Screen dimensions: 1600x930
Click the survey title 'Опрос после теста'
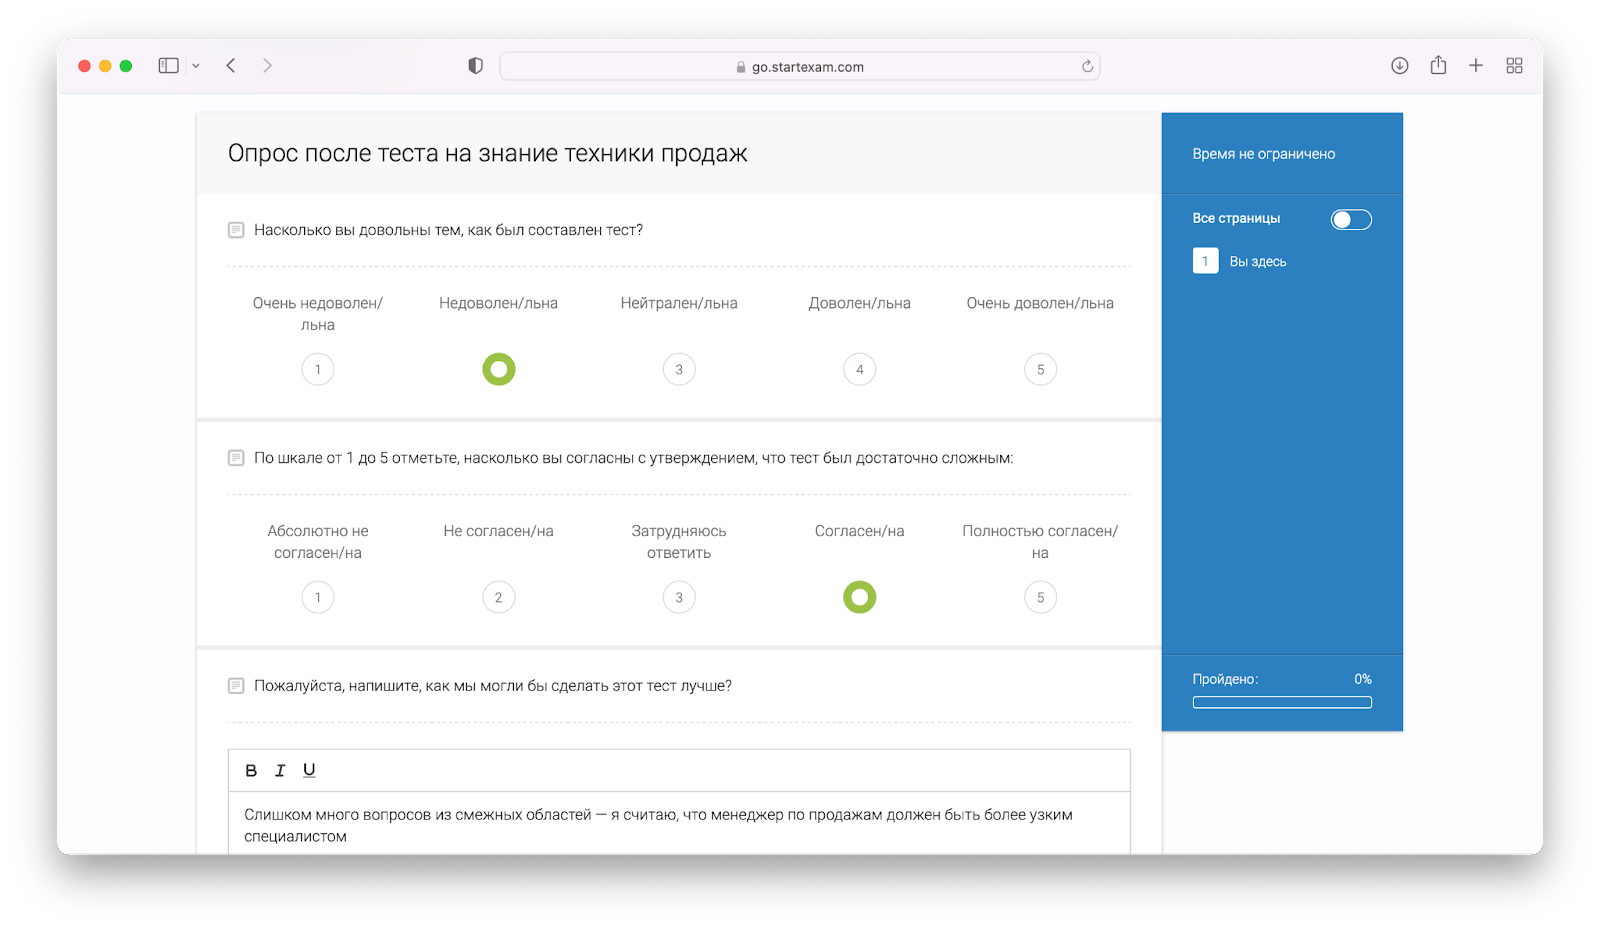(488, 153)
